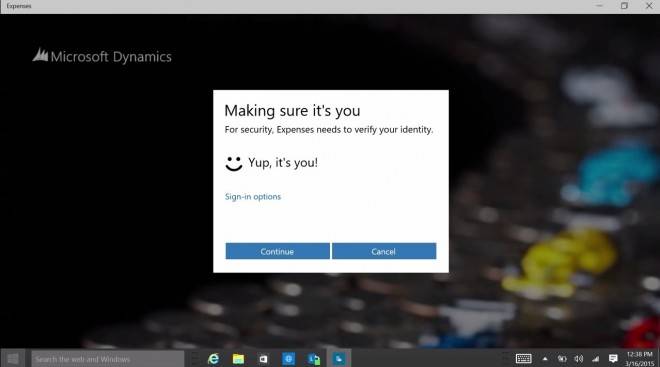
Task: Select the Expenses app taskbar icon
Action: [x=339, y=359]
